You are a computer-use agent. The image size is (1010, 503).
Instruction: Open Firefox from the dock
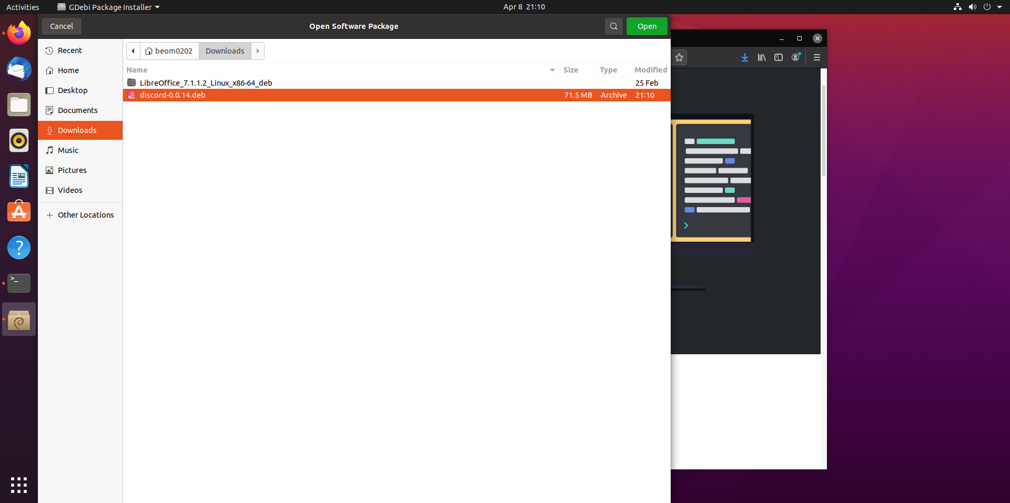19,33
